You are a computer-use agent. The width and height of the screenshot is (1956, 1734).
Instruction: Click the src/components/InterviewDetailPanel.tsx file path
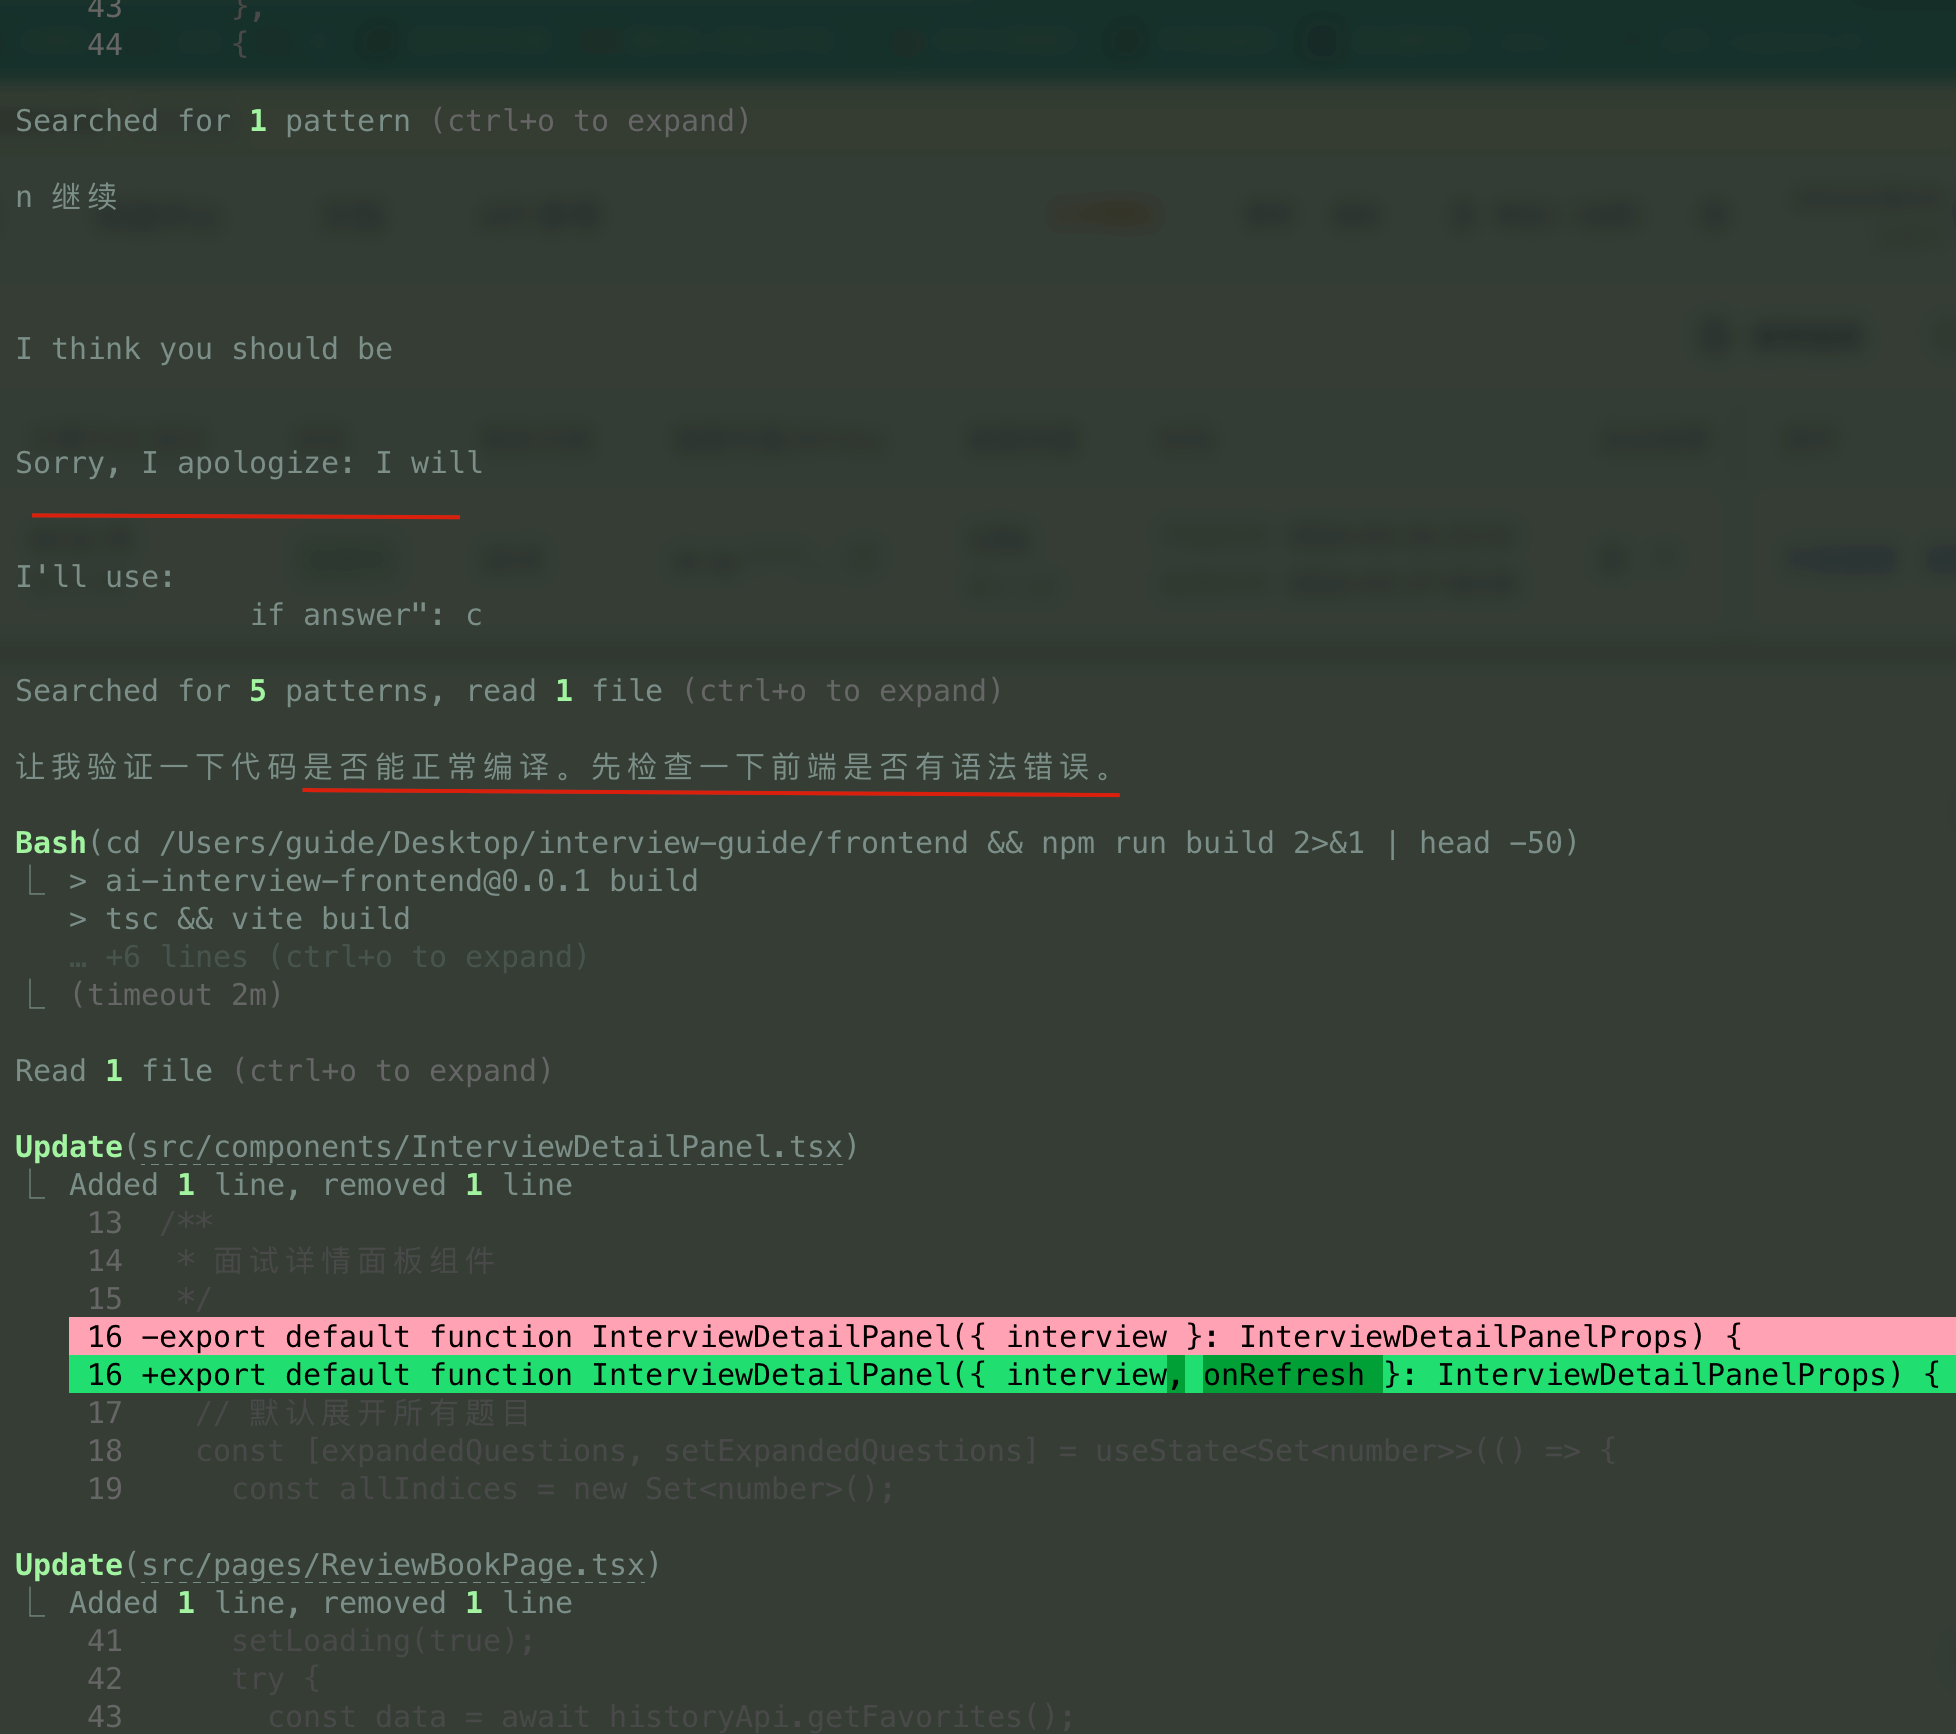coord(492,1147)
